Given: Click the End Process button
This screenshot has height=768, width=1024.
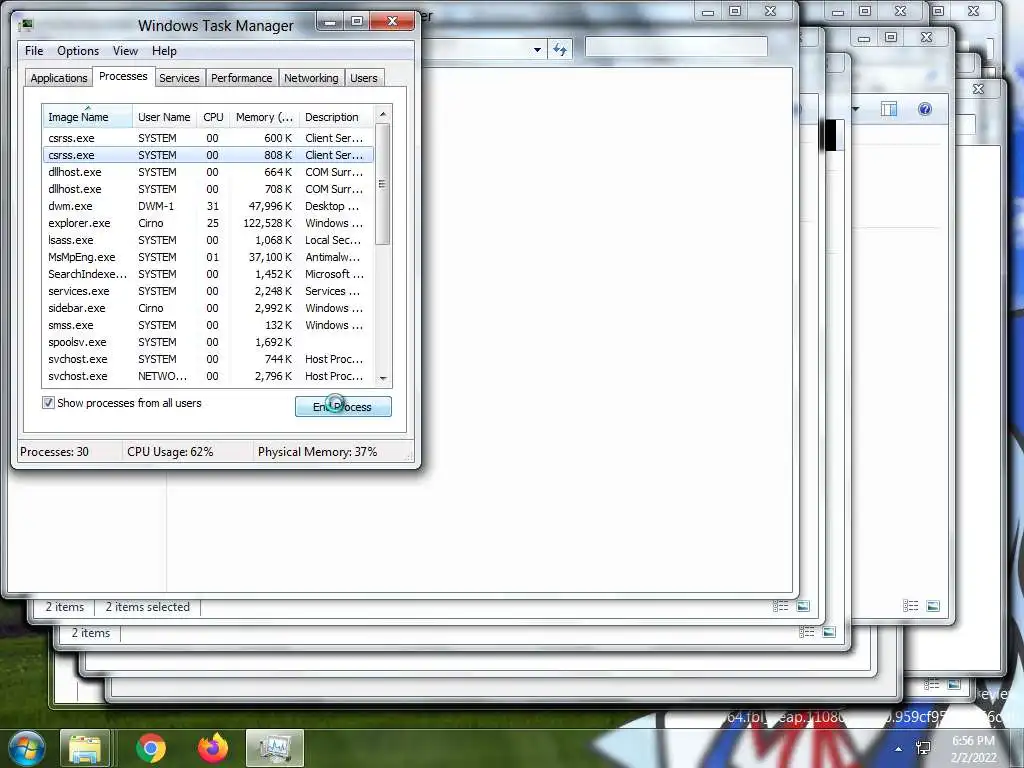Looking at the screenshot, I should click(343, 406).
